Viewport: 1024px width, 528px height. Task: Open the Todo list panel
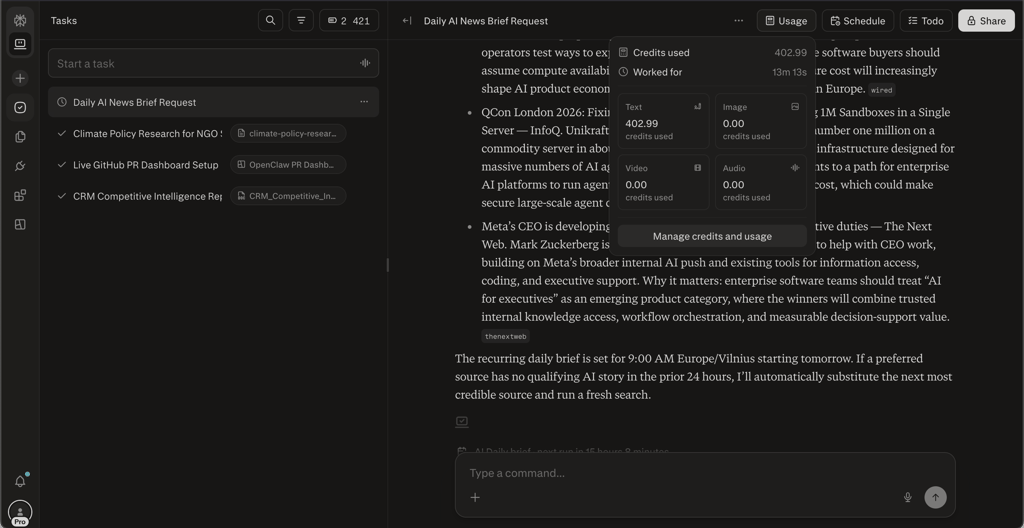[x=926, y=20]
